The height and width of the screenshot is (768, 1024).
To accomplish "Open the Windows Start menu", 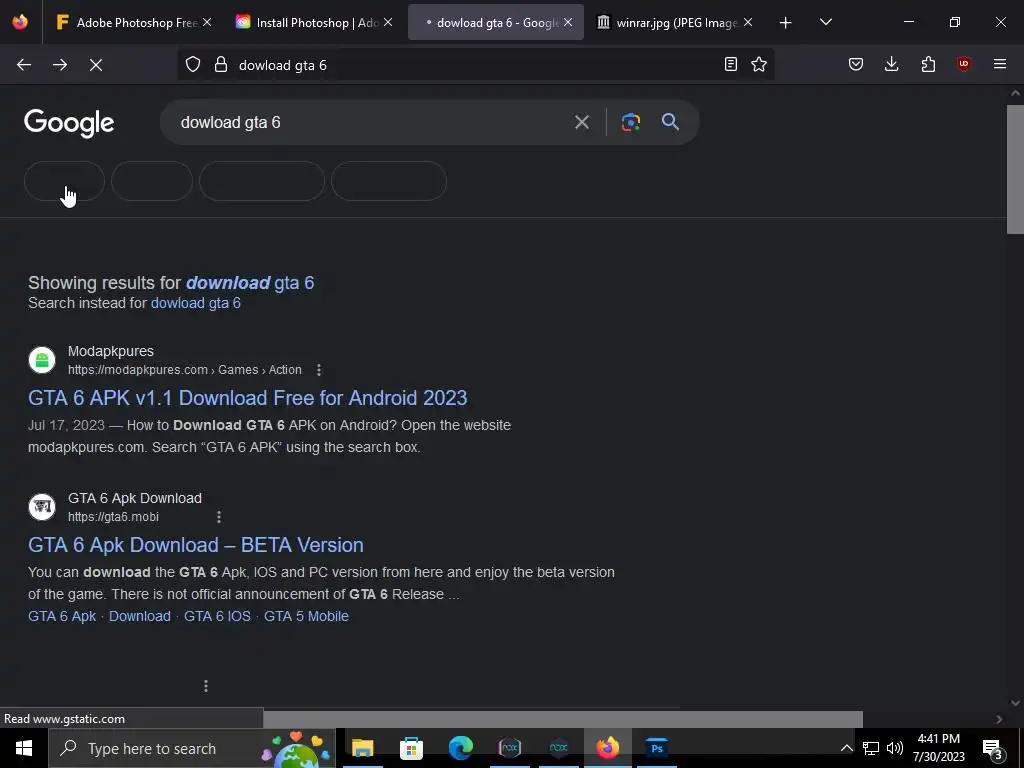I will point(24,748).
